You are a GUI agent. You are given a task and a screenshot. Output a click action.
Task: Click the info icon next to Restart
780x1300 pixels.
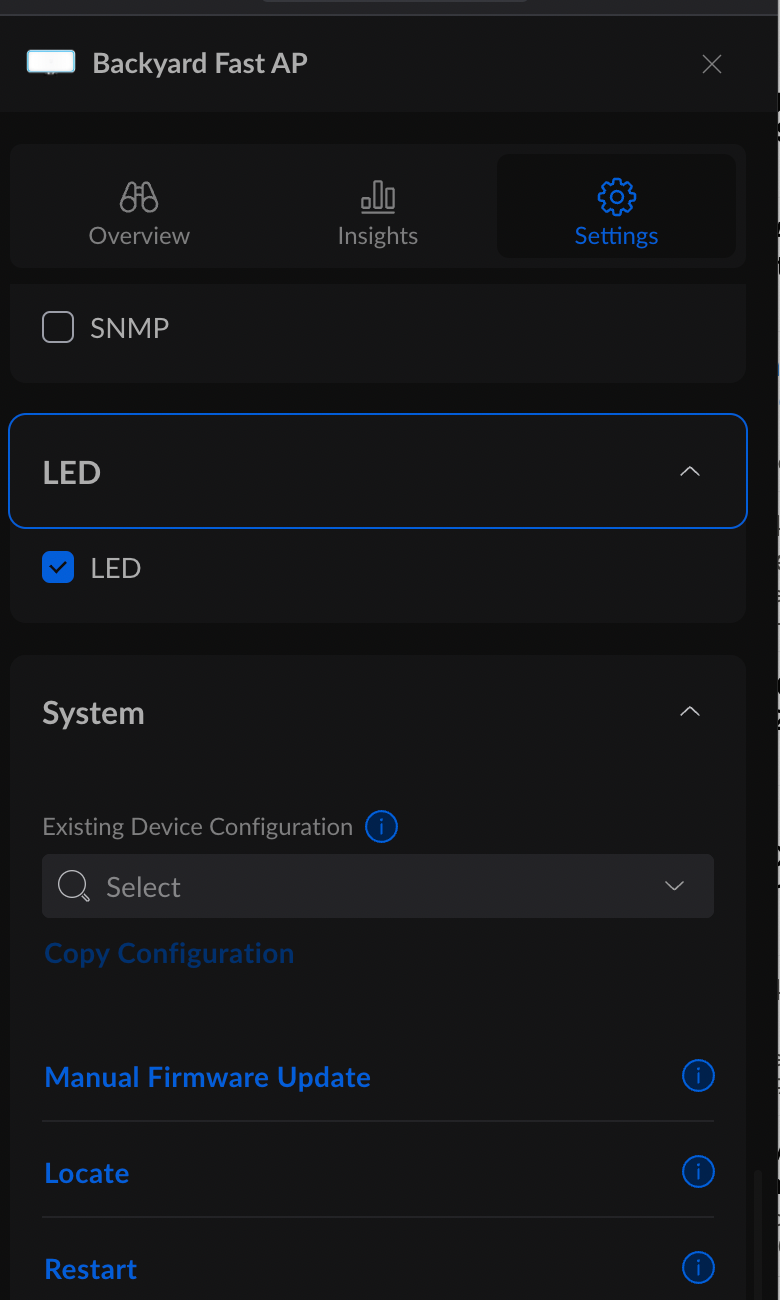pyautogui.click(x=698, y=1268)
